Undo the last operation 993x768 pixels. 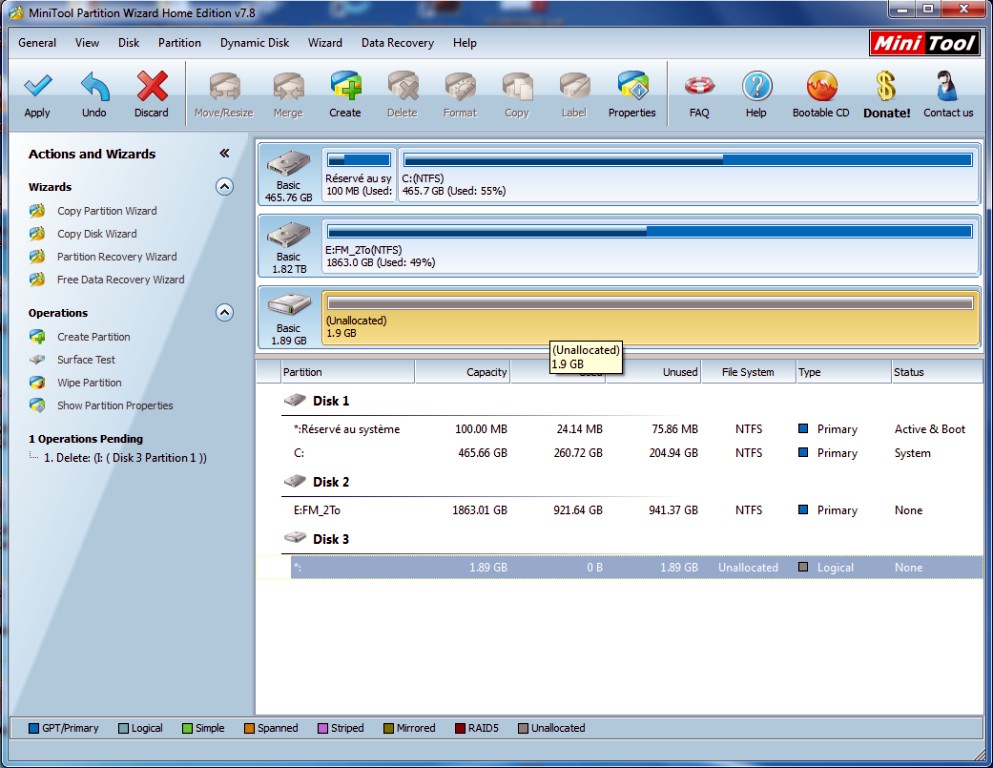(94, 87)
